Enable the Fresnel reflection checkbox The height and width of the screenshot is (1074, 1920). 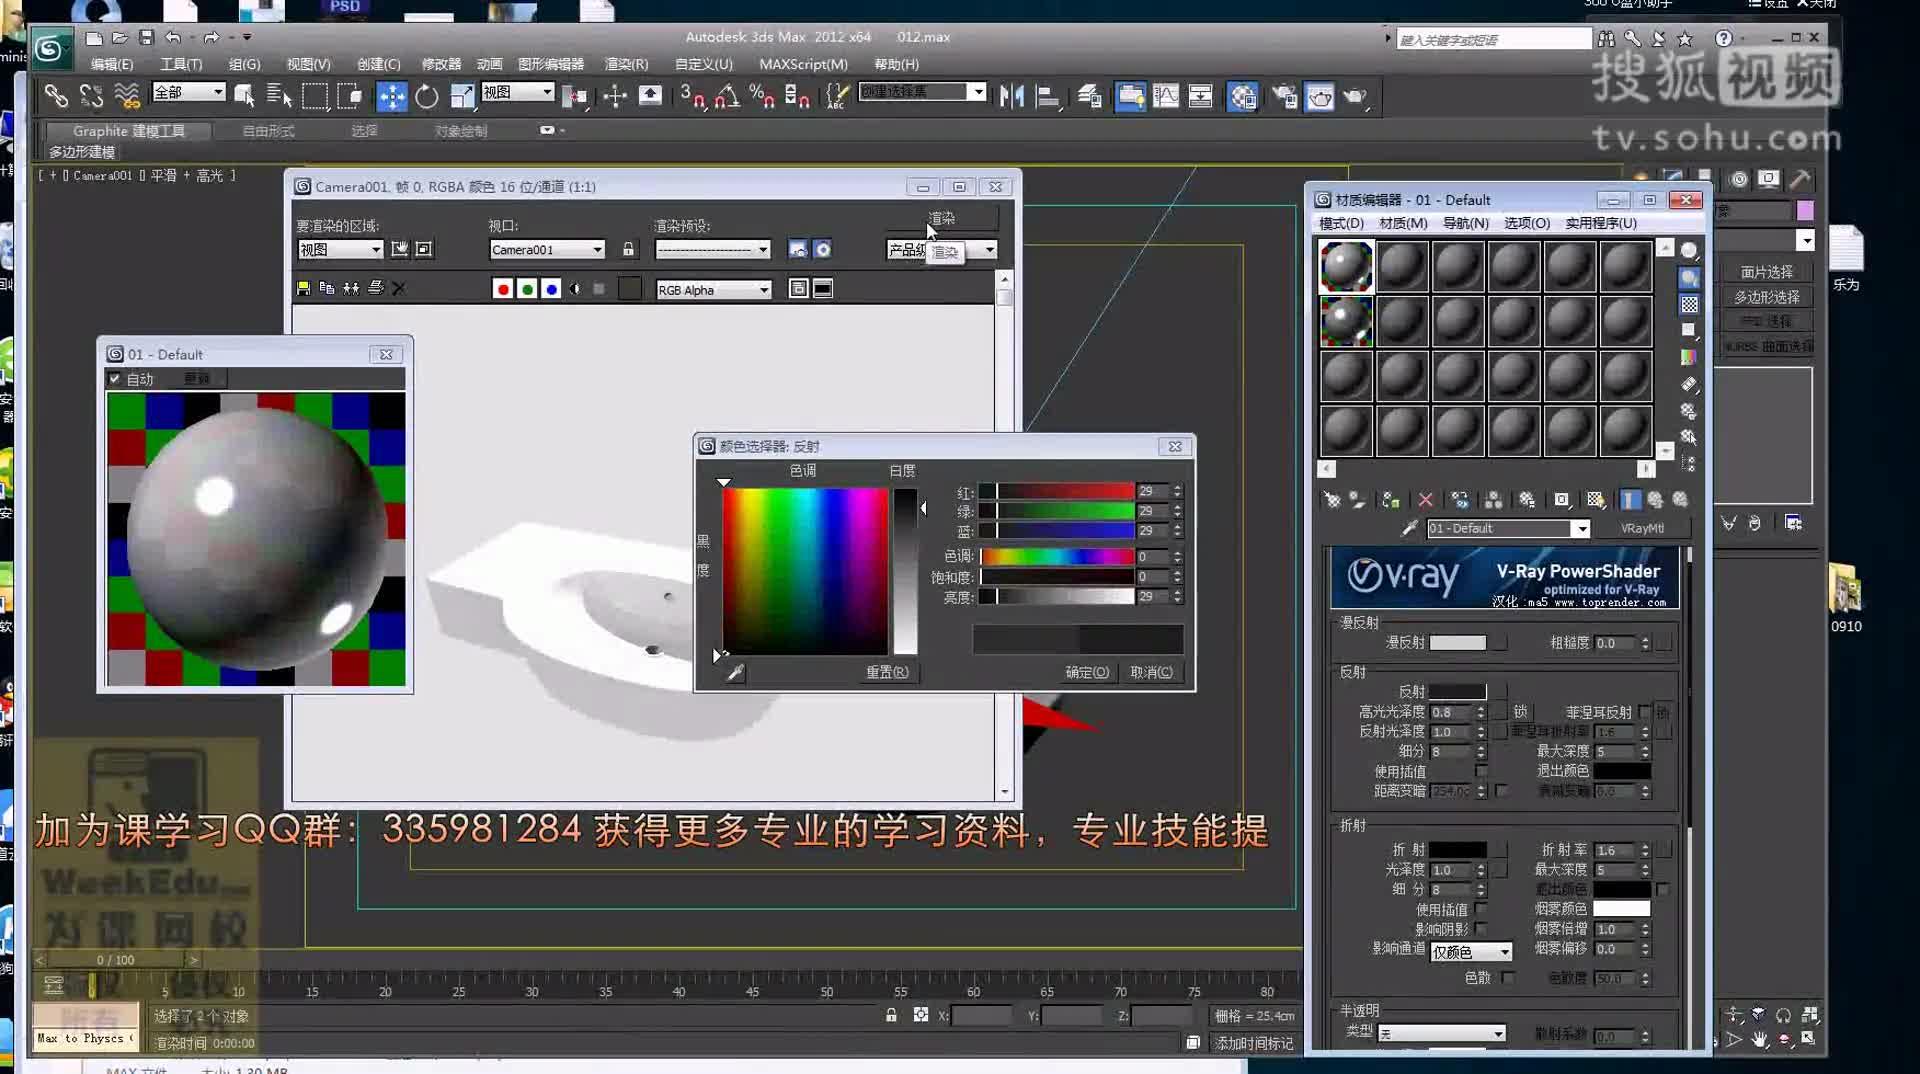tap(1643, 714)
